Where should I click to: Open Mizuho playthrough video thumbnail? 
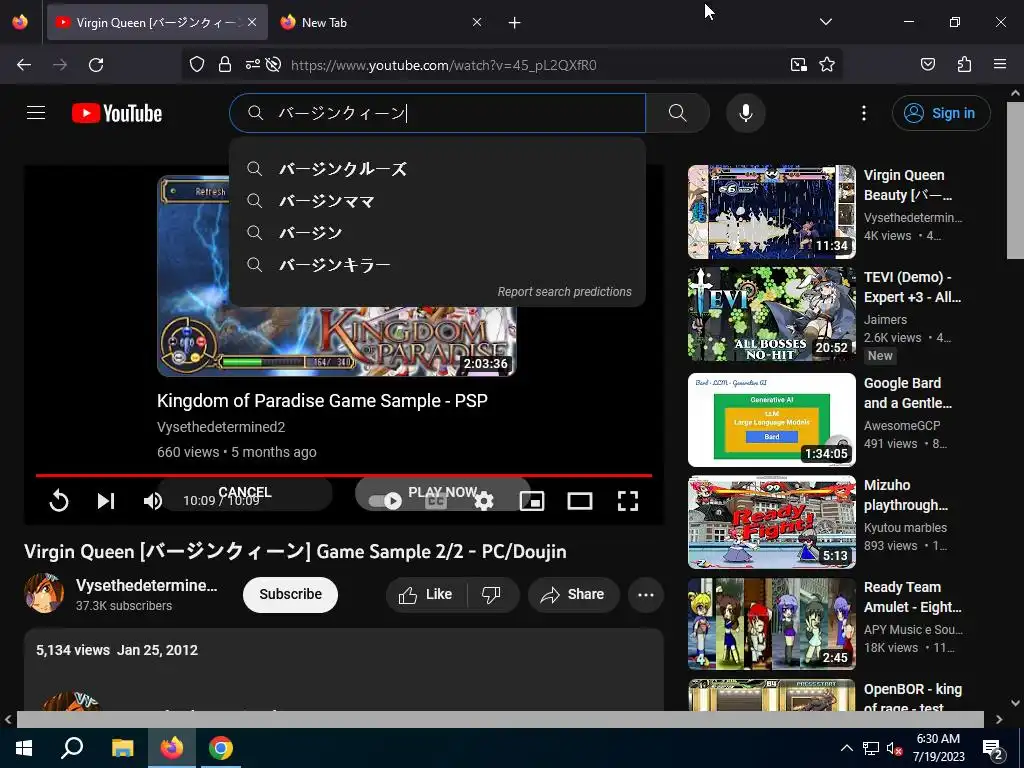[x=771, y=522]
